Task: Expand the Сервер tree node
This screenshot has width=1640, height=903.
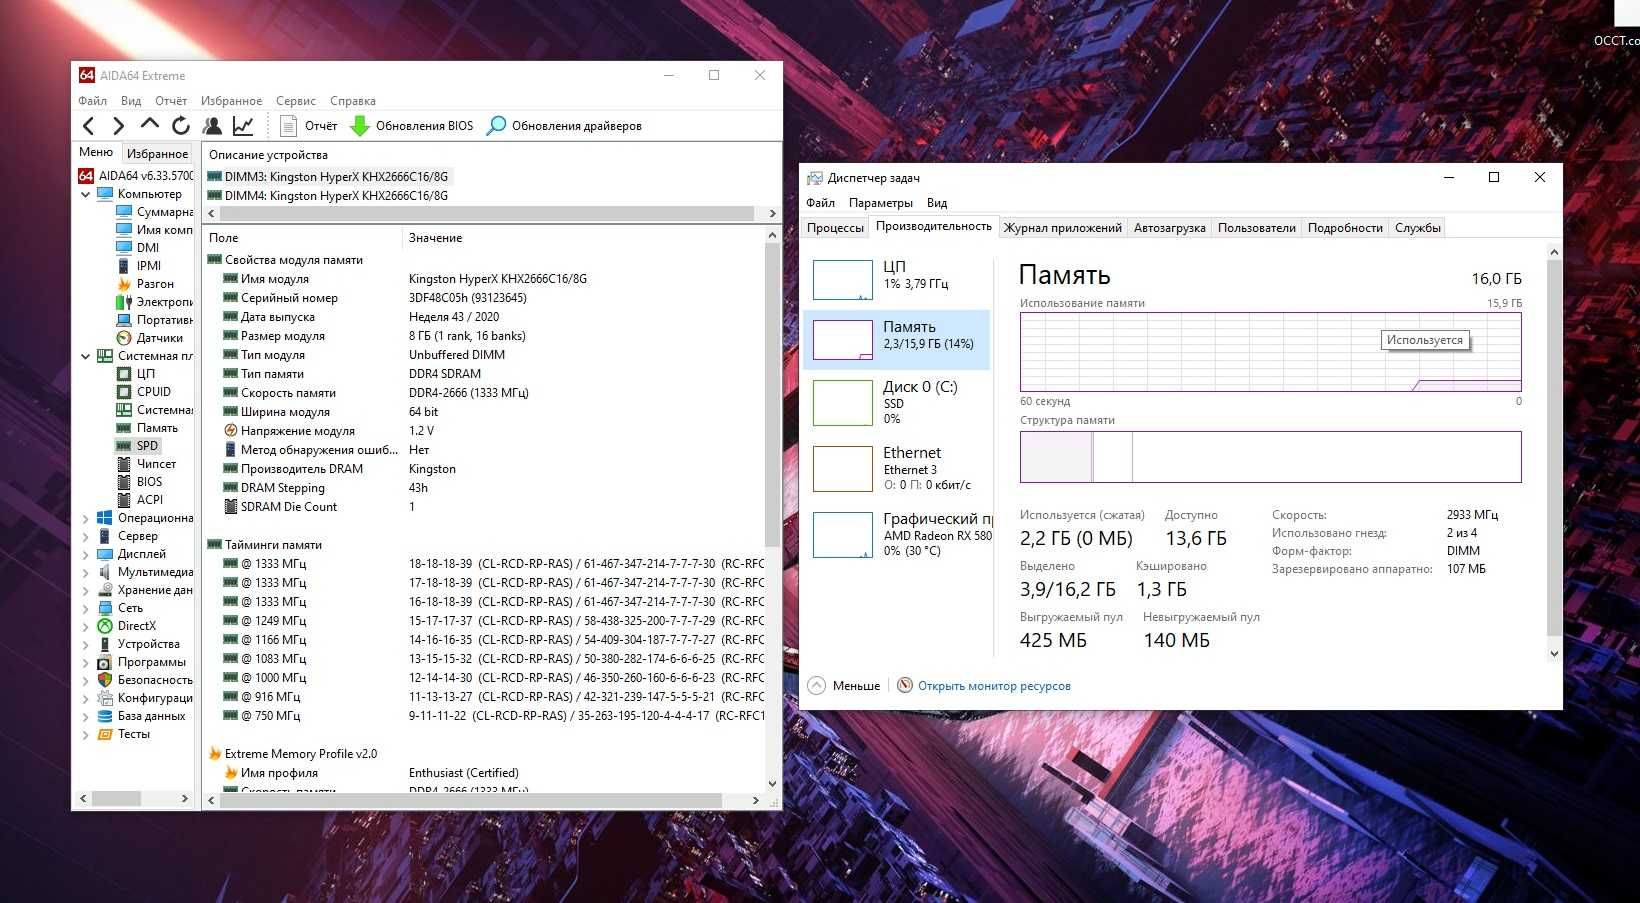Action: [x=85, y=536]
